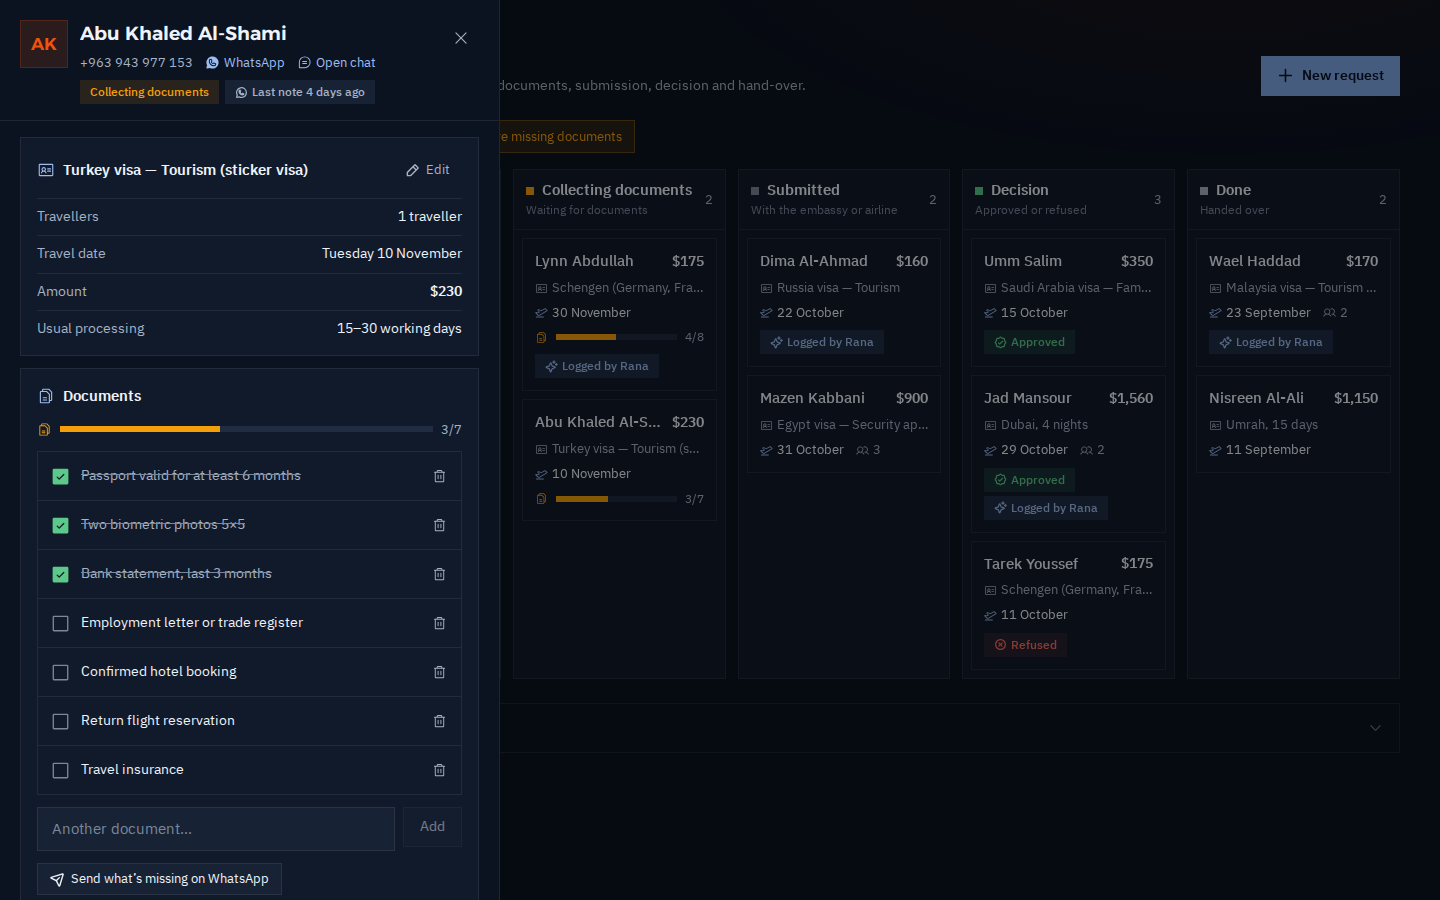Click plane icon beside 22 October date

coord(766,313)
